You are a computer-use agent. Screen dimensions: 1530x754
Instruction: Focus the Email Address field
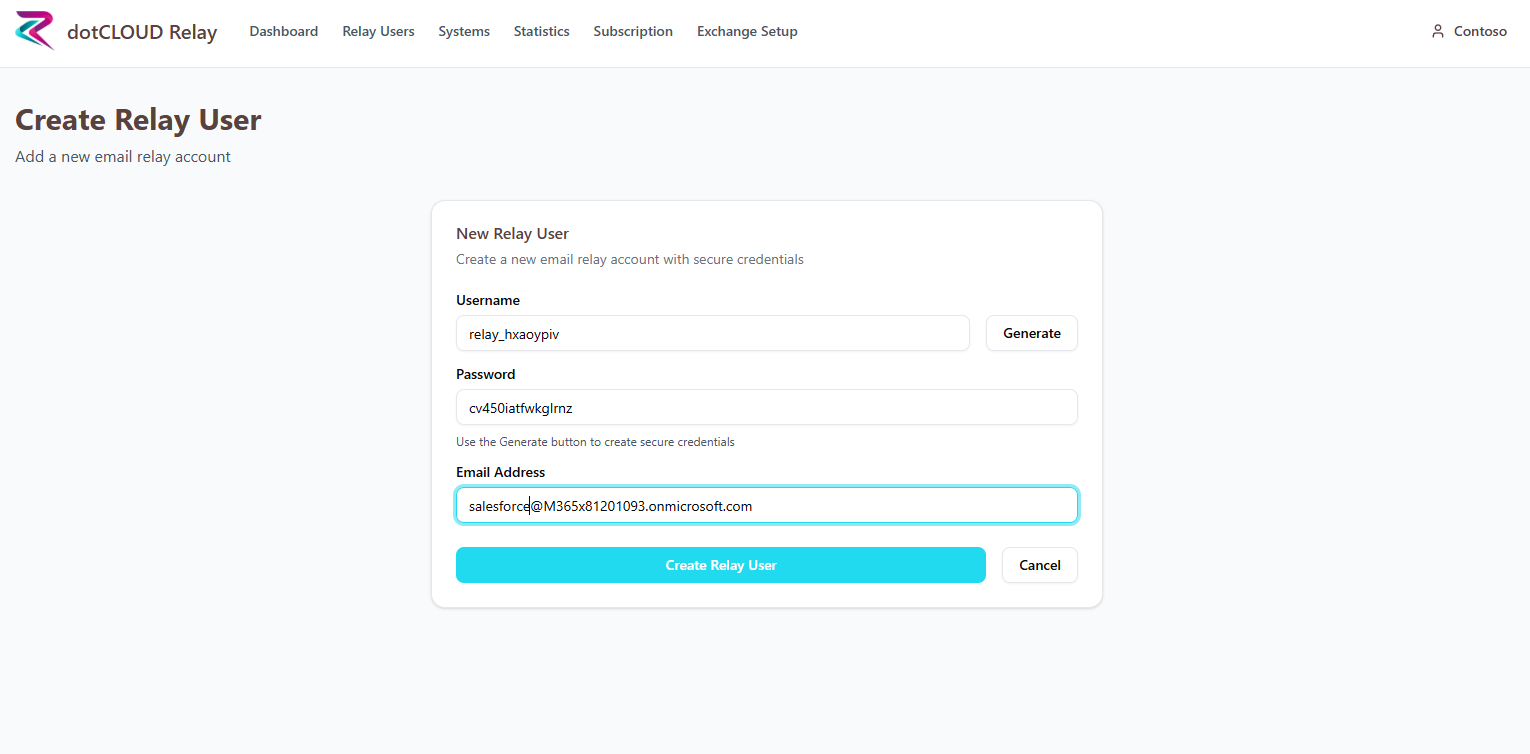tap(766, 505)
